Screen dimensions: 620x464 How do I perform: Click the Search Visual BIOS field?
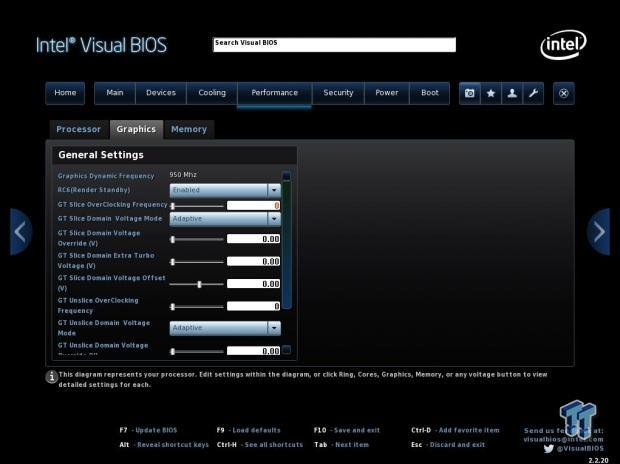(335, 45)
